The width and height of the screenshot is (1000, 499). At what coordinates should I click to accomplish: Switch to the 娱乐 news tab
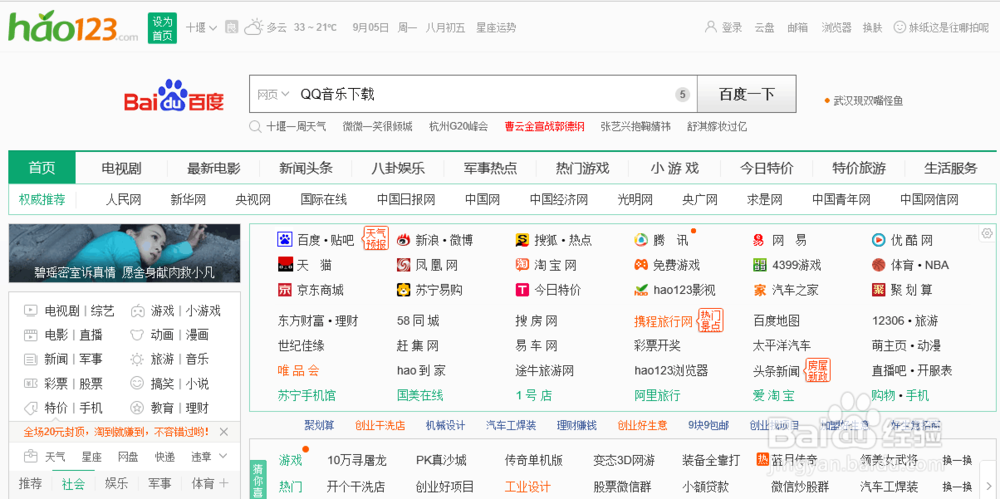point(116,483)
